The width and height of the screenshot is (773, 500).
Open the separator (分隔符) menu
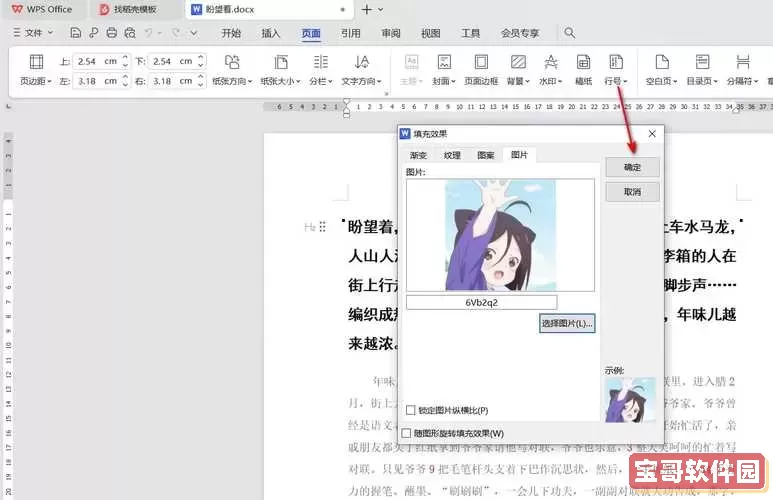pos(742,70)
